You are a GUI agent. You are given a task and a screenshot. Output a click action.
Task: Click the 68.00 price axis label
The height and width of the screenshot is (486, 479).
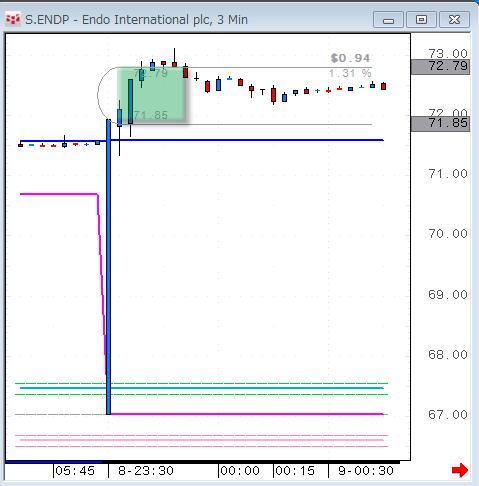click(448, 355)
